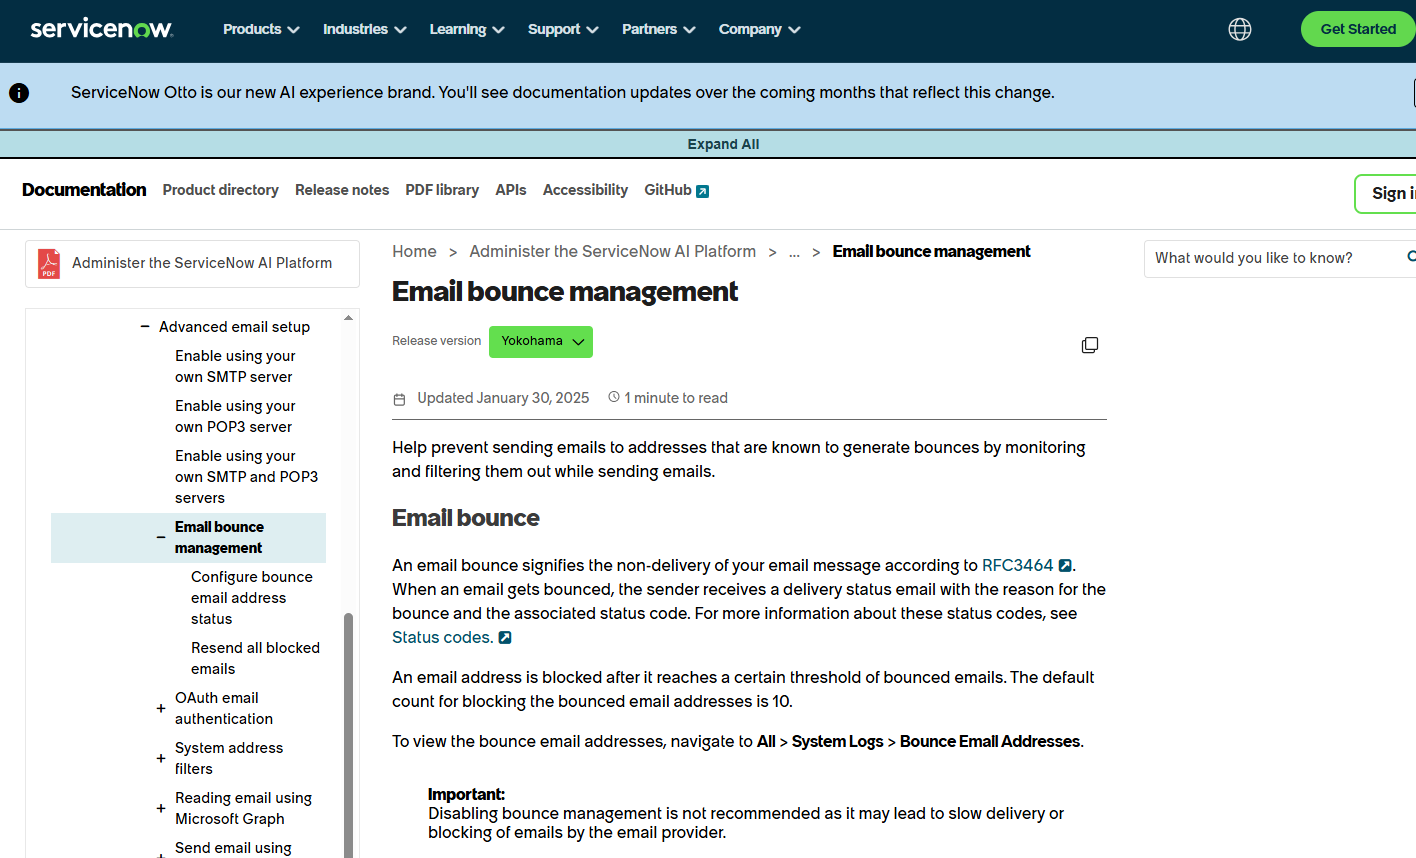Collapse the Advanced email setup tree node

(x=145, y=327)
